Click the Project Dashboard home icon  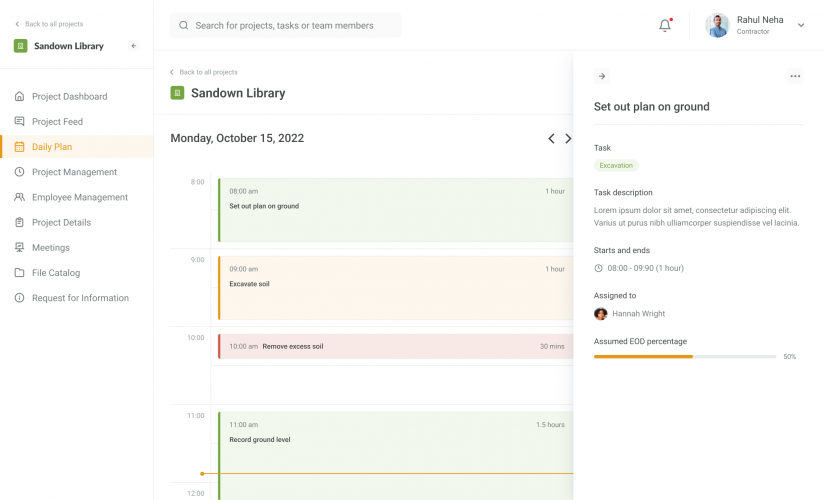tap(19, 96)
